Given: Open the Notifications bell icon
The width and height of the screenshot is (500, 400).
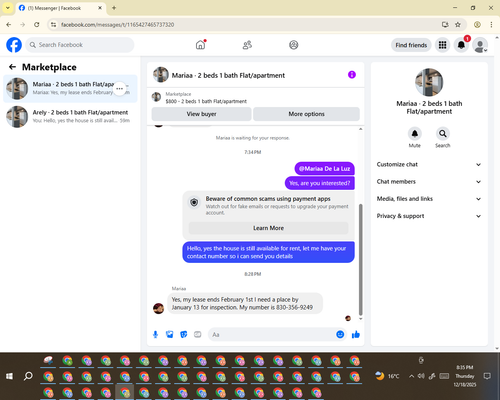Looking at the screenshot, I should coord(461,45).
